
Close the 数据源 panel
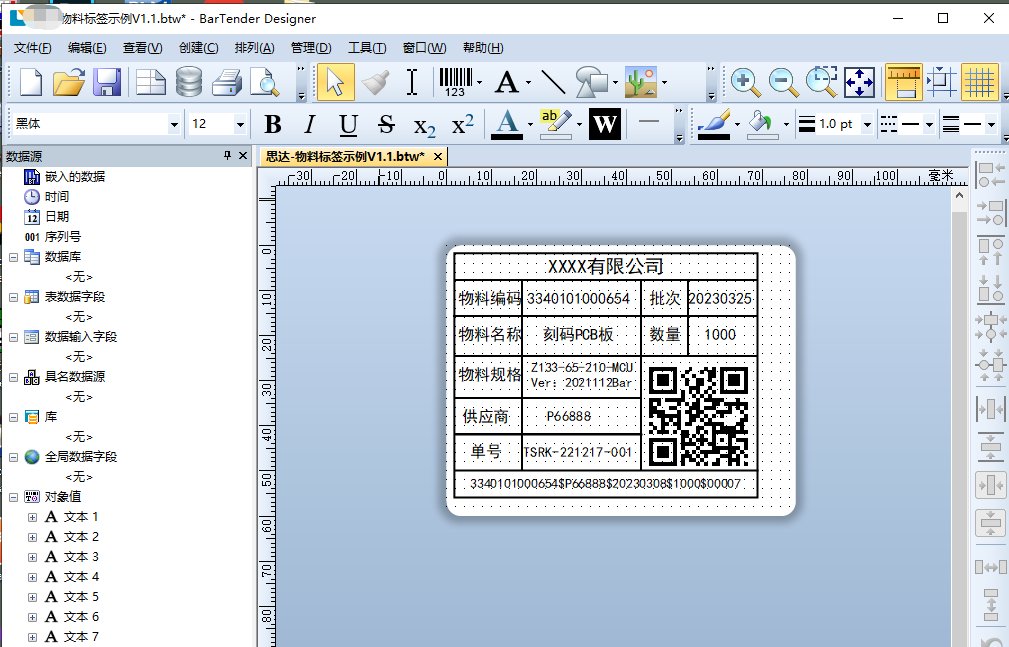[243, 155]
